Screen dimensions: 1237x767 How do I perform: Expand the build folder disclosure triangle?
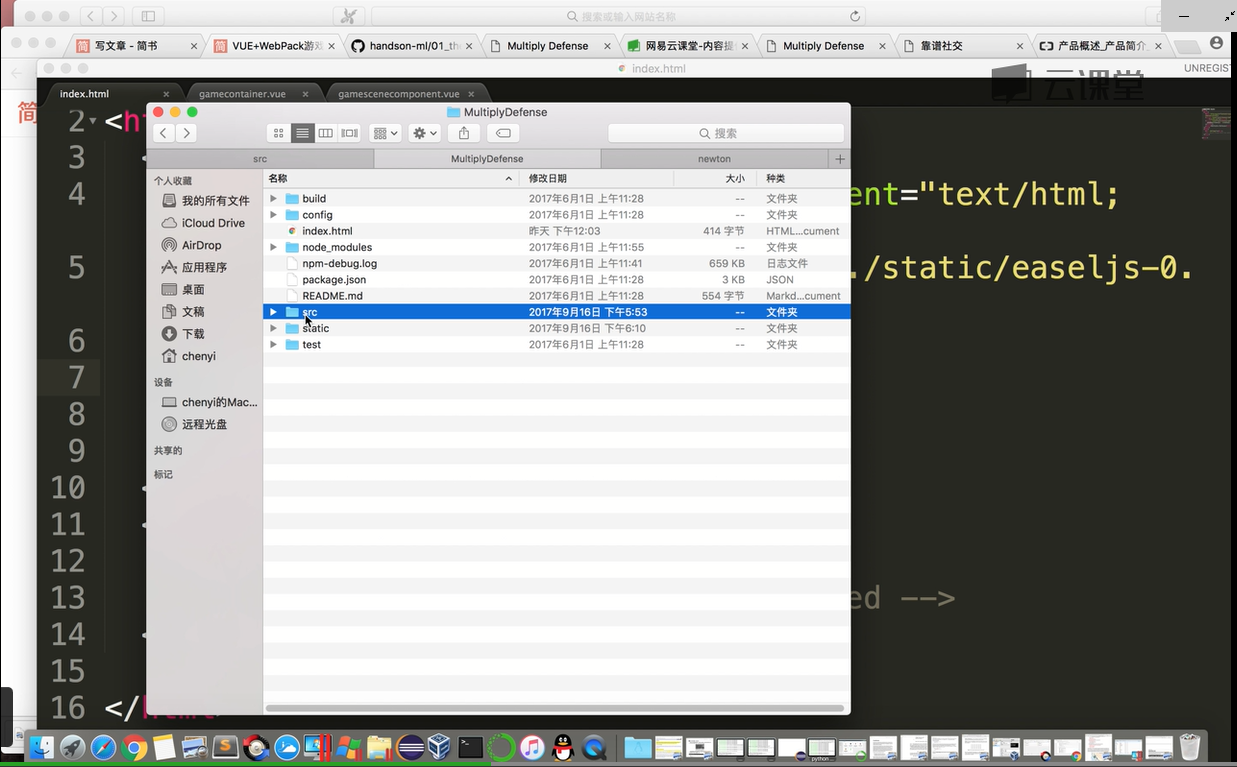pyautogui.click(x=273, y=198)
